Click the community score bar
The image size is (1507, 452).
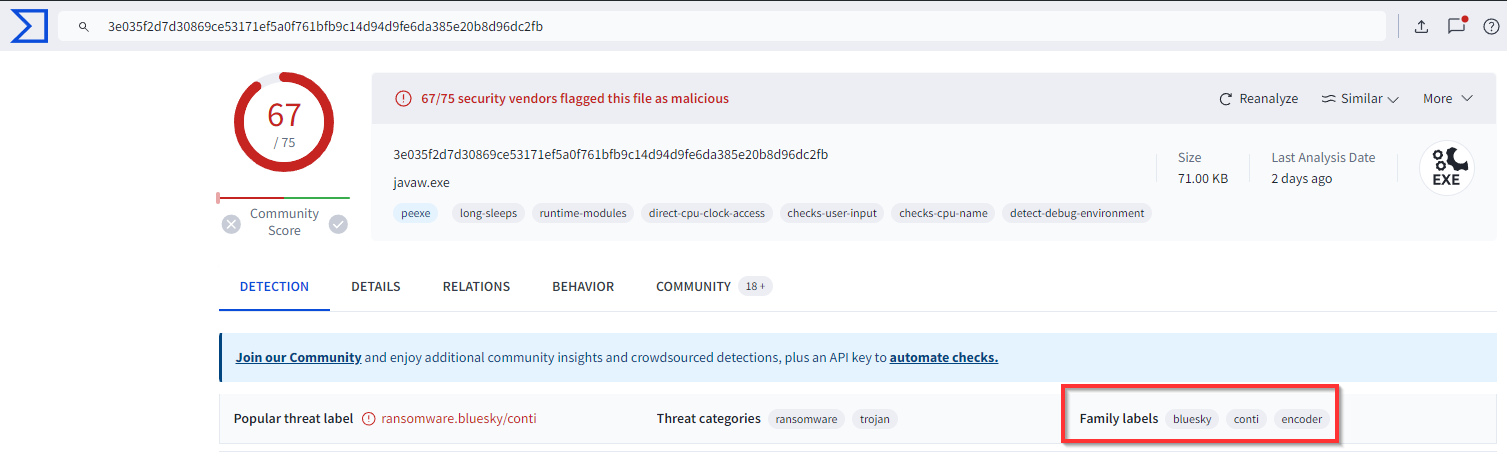tap(284, 198)
